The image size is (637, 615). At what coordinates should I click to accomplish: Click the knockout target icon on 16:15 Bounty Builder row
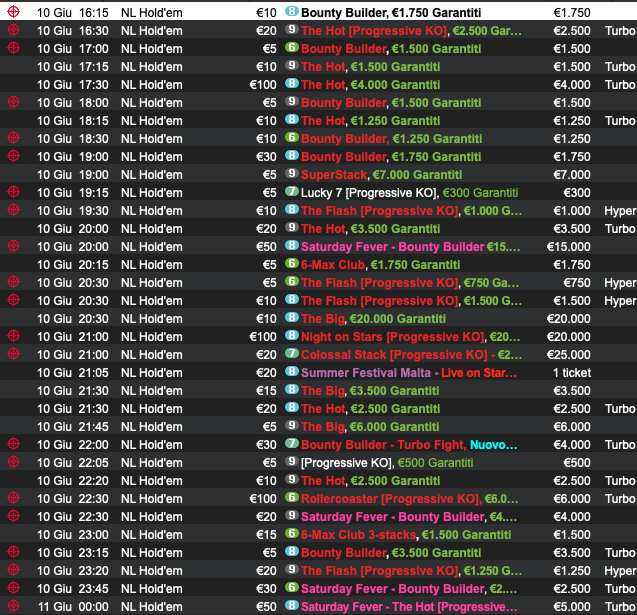[13, 12]
